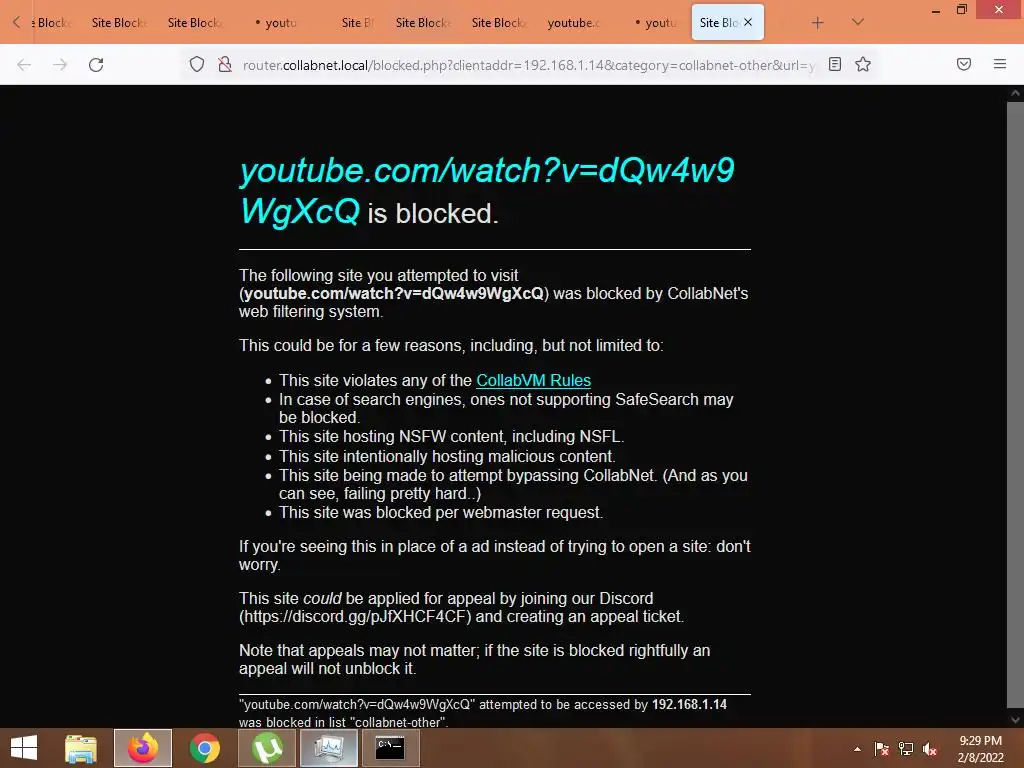Image resolution: width=1024 pixels, height=768 pixels.
Task: Open the clock showing 9:29 PM
Action: click(x=980, y=749)
